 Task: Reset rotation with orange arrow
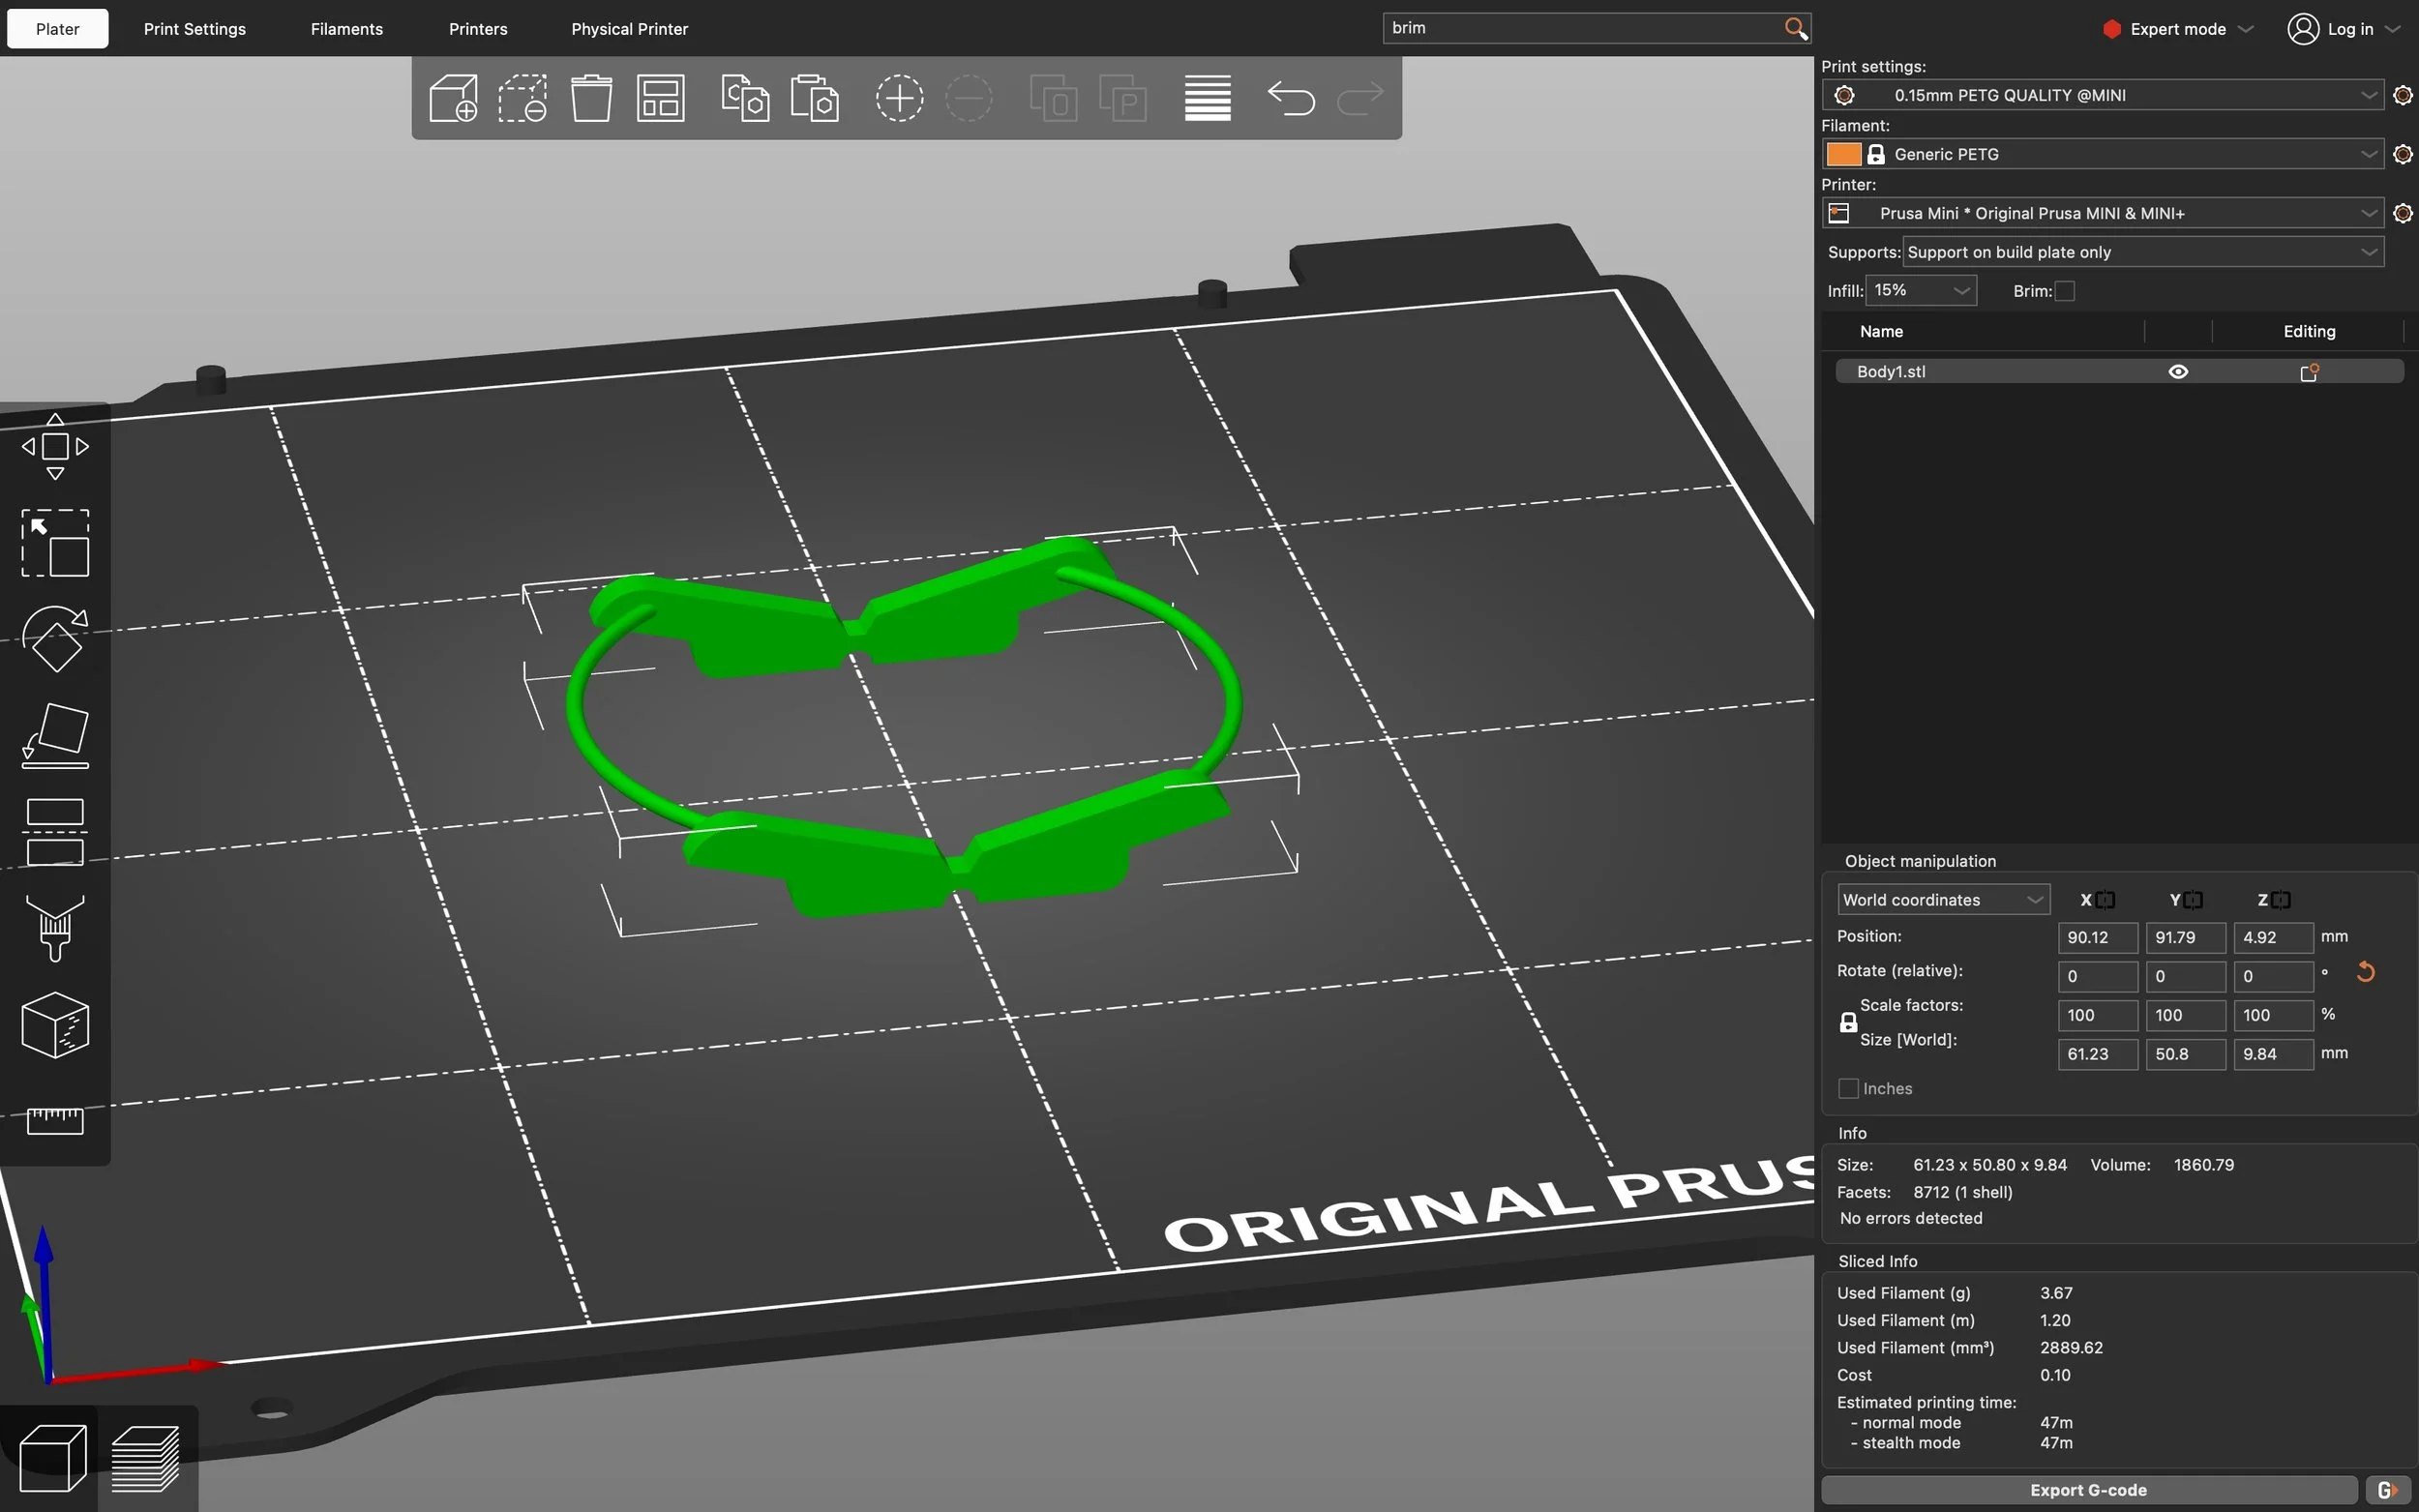point(2365,972)
